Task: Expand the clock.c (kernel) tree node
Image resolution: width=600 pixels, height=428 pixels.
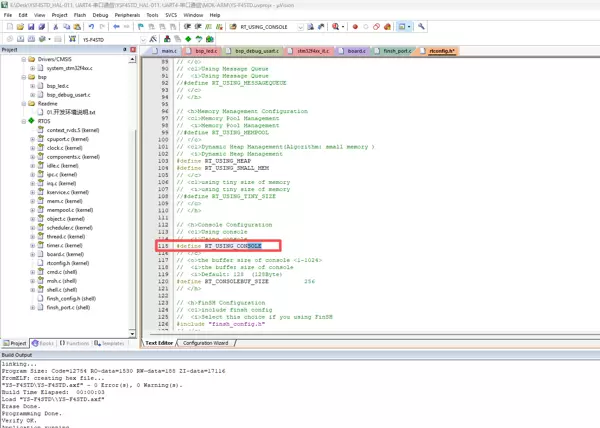Action: point(33,148)
